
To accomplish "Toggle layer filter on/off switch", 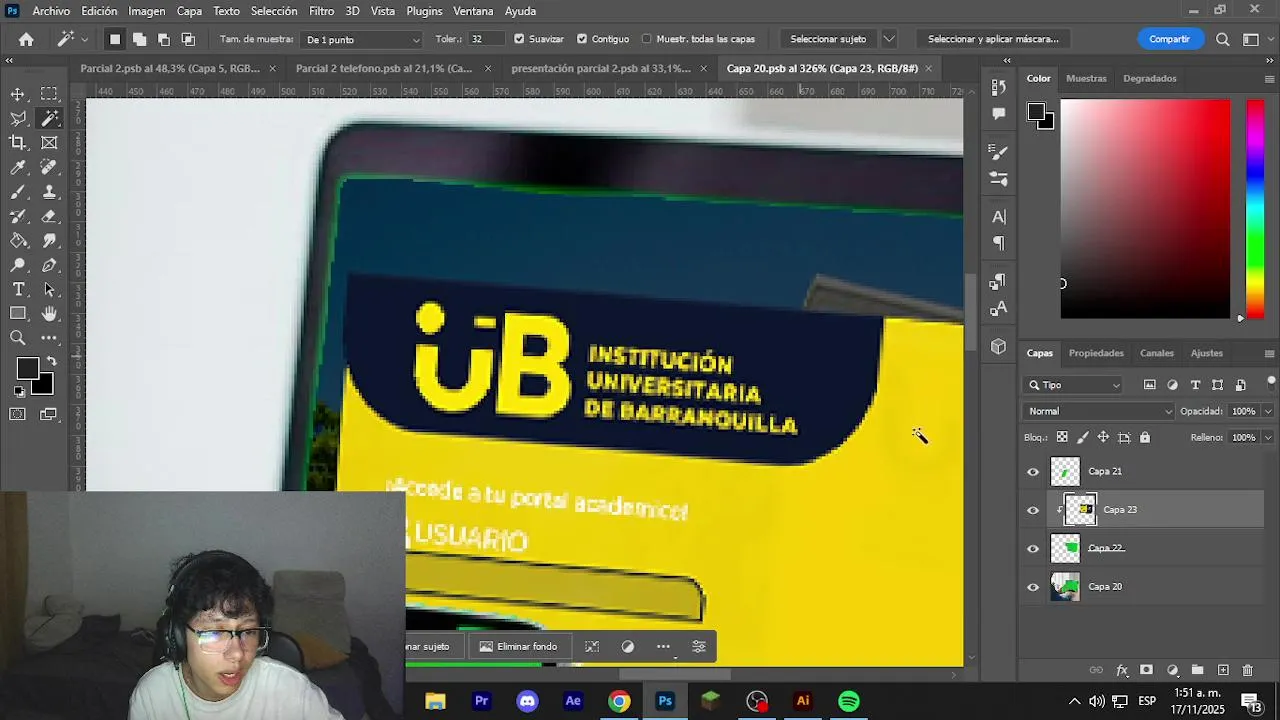I will click(1271, 383).
